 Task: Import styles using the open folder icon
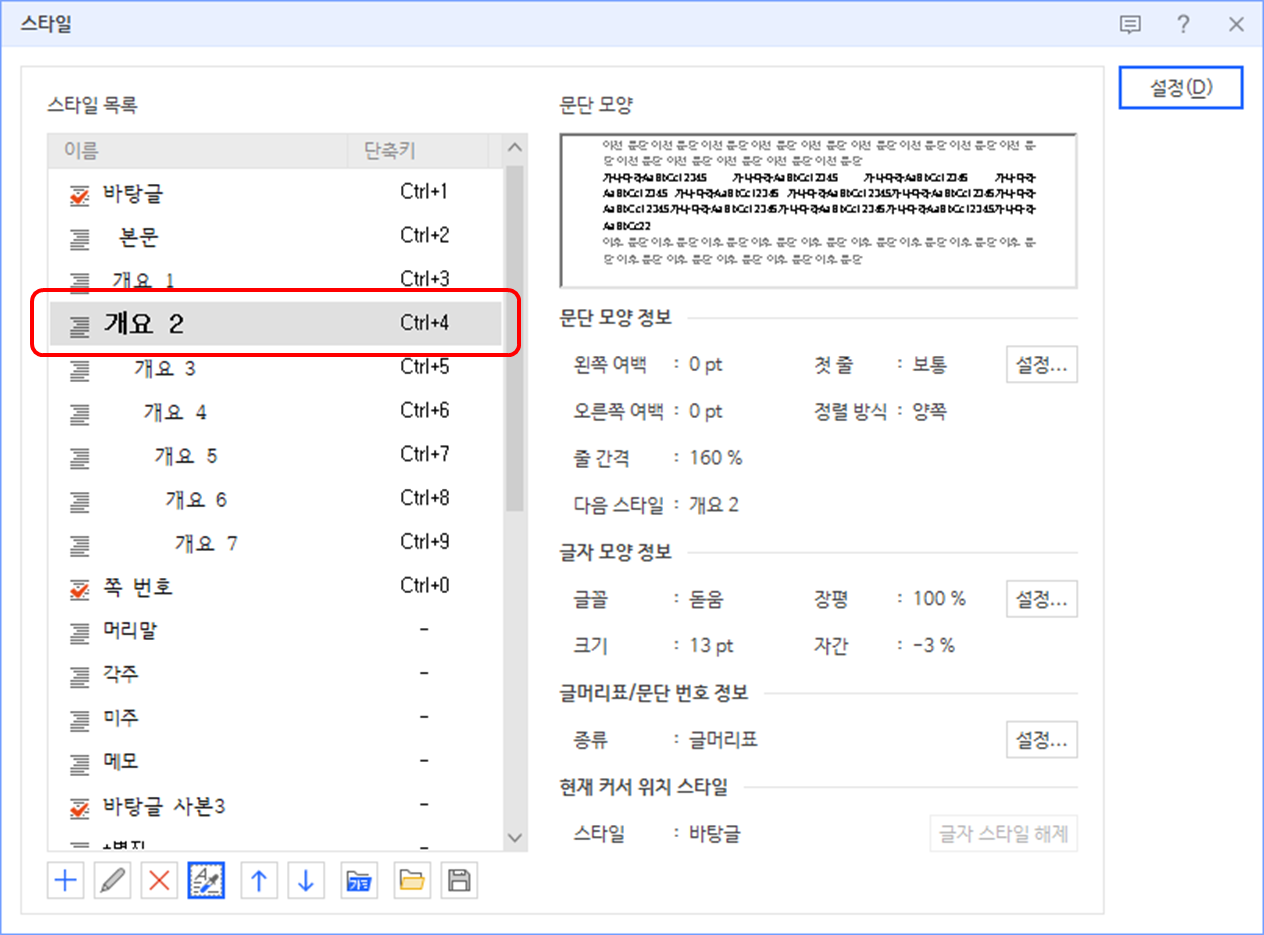412,880
